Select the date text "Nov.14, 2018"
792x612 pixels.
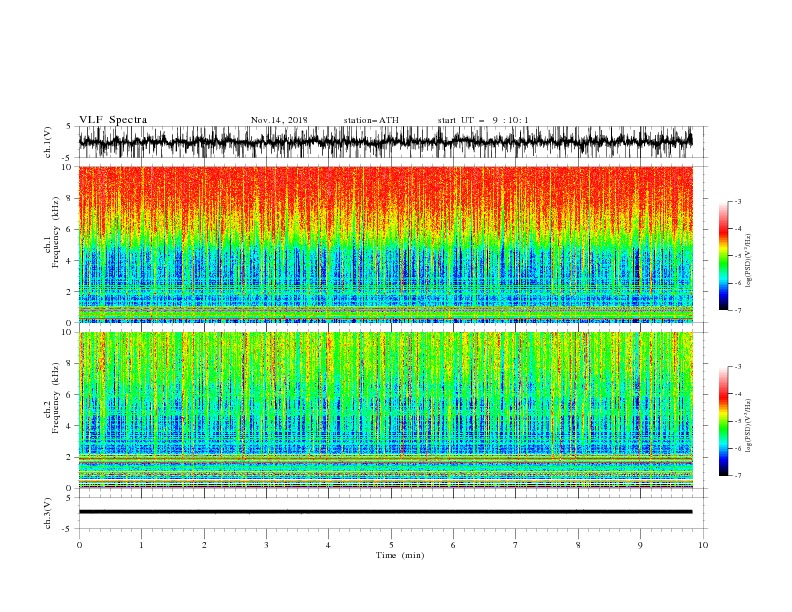279,120
